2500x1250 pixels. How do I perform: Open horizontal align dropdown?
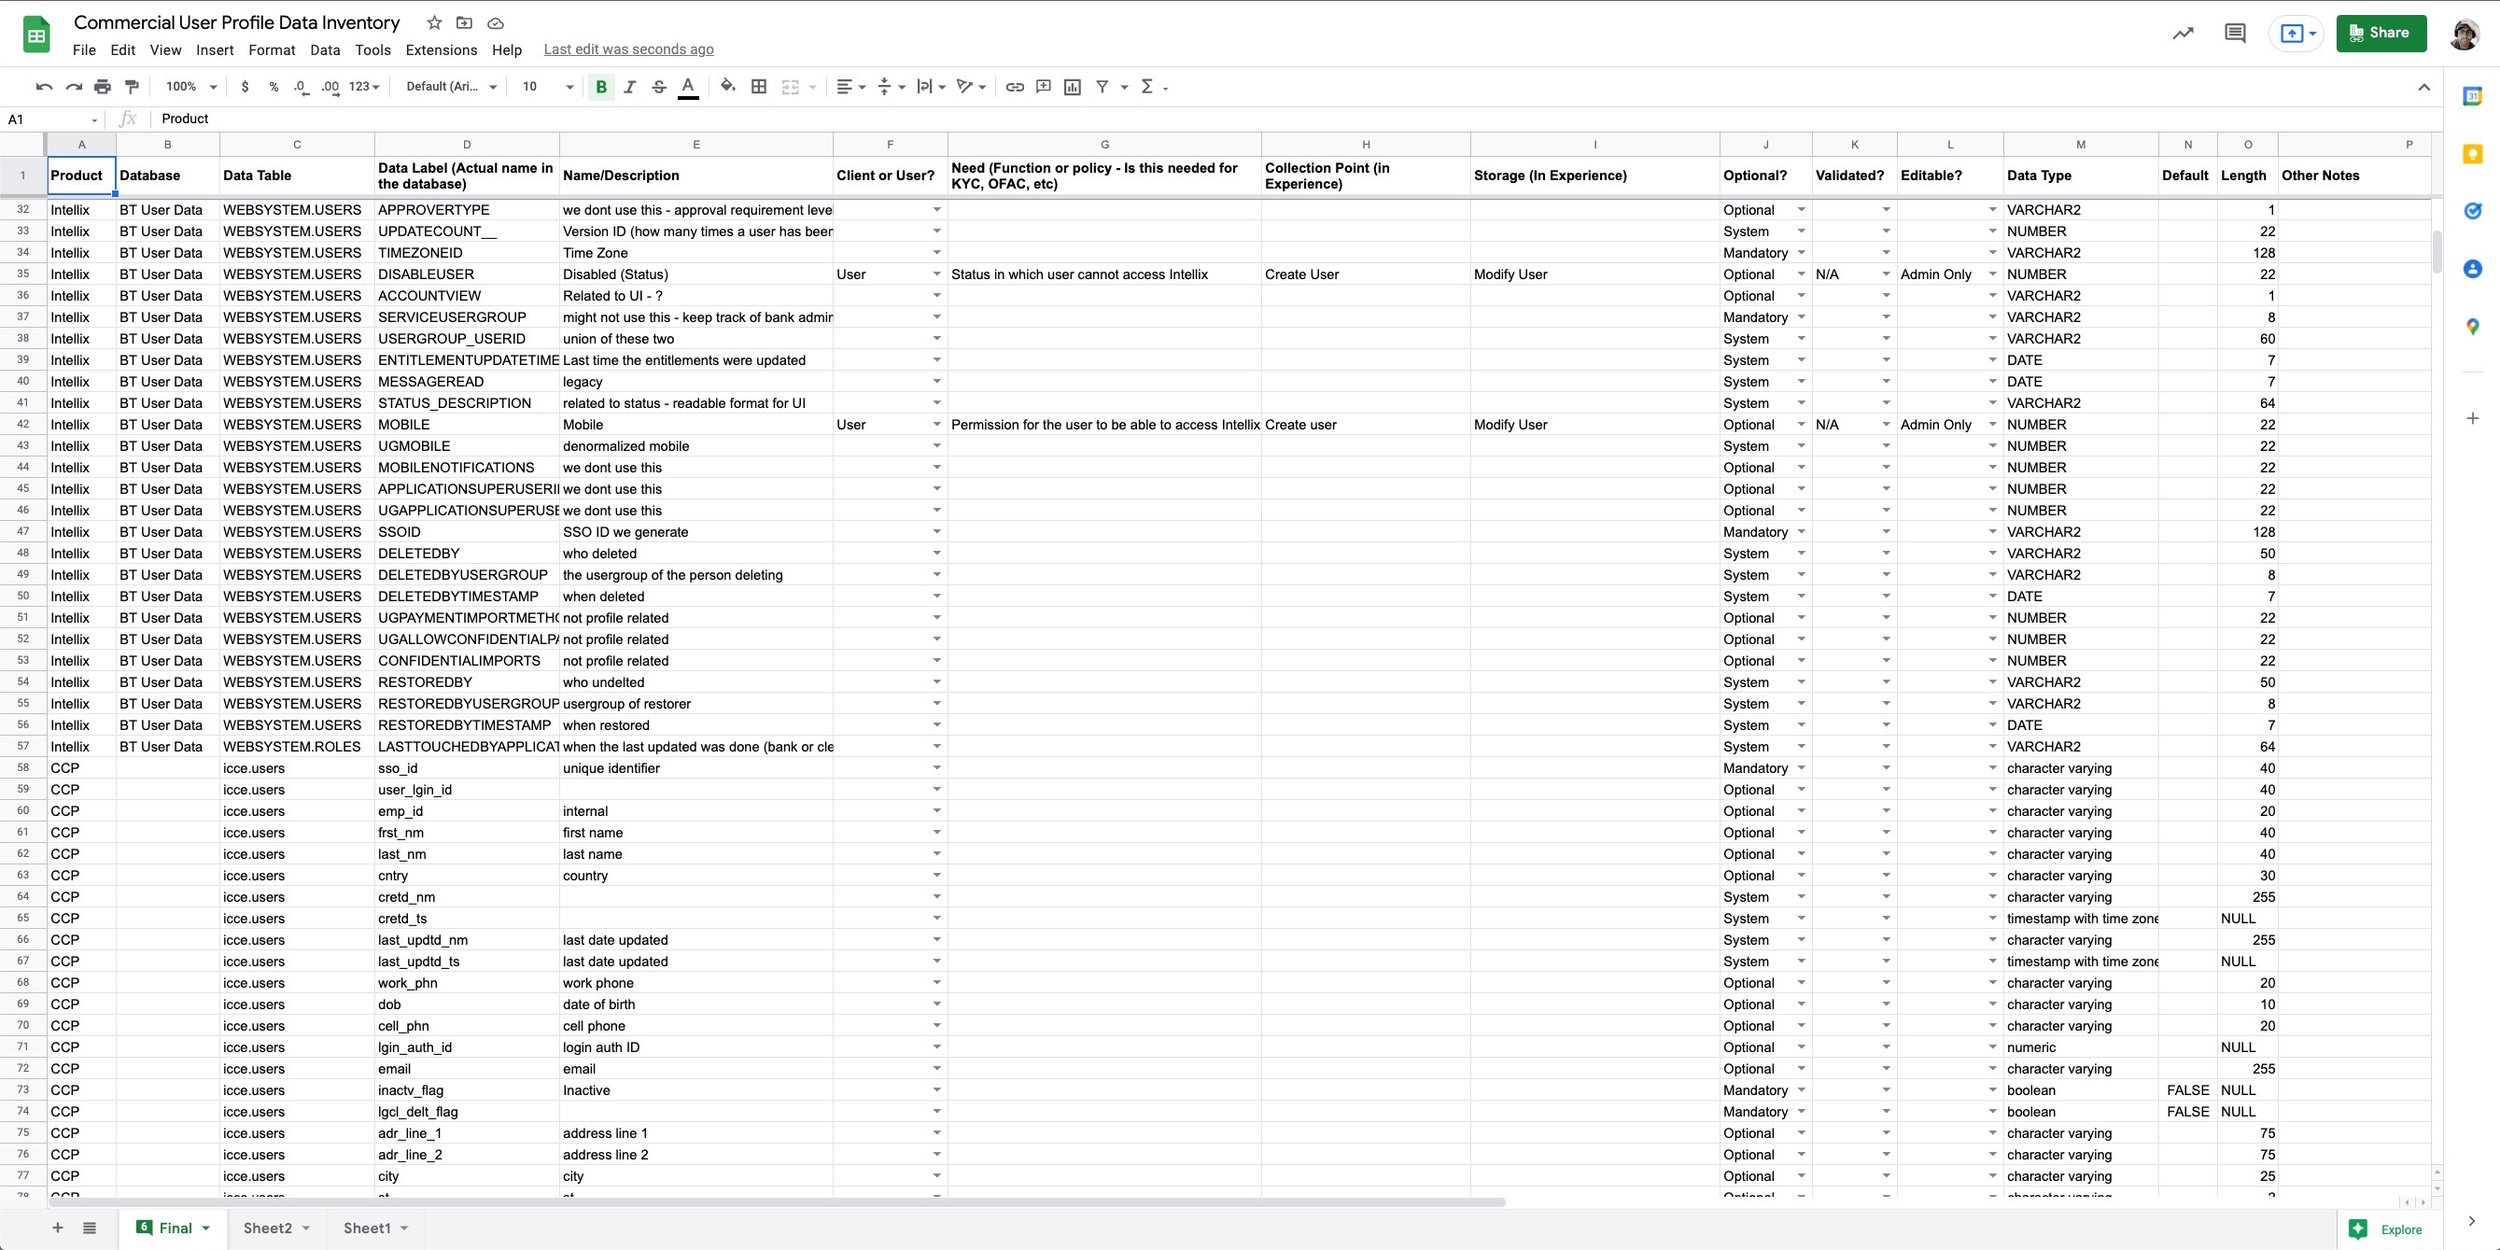click(851, 87)
